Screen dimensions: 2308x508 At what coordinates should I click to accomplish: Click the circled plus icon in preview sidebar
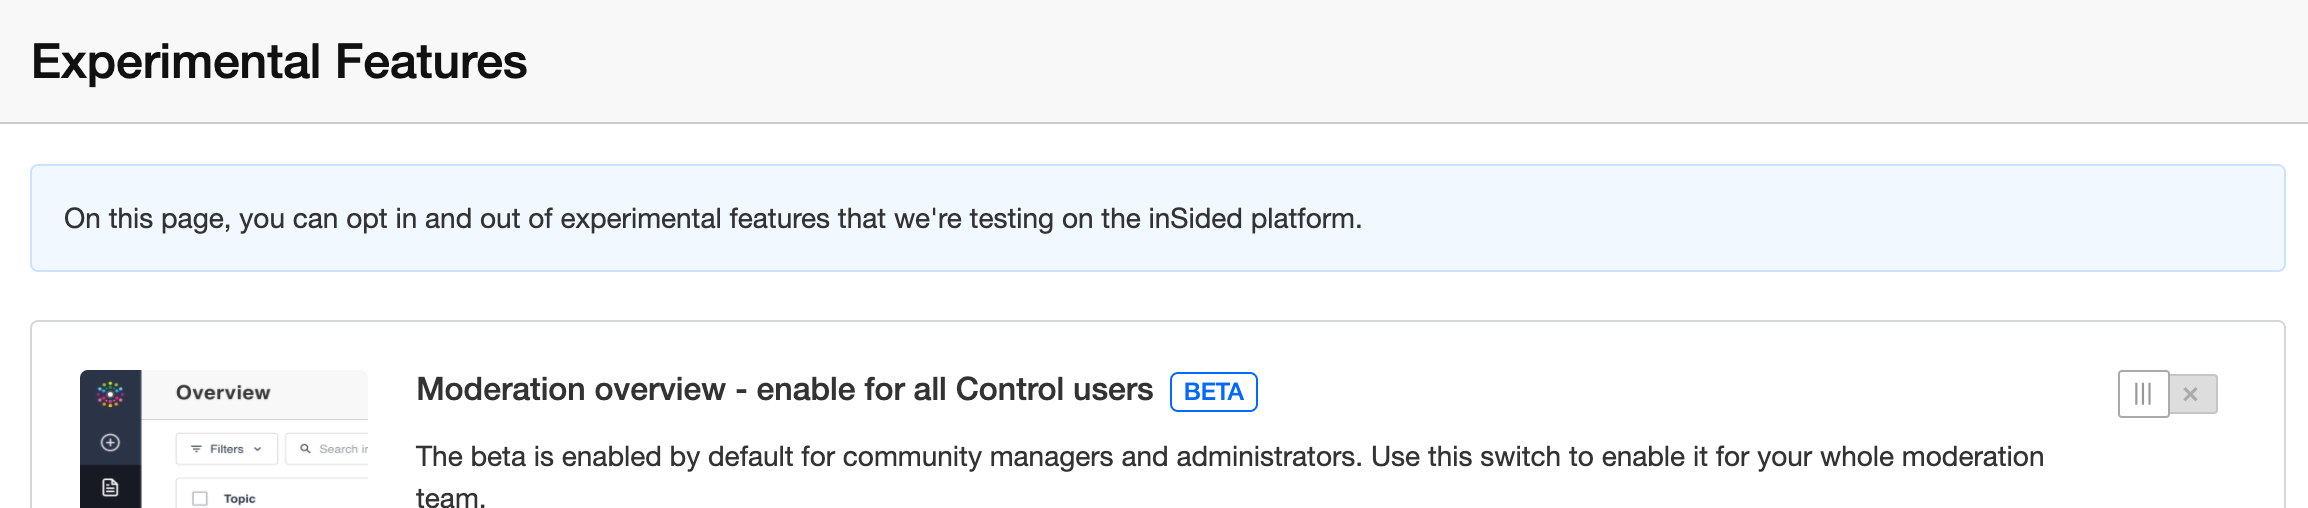[110, 442]
